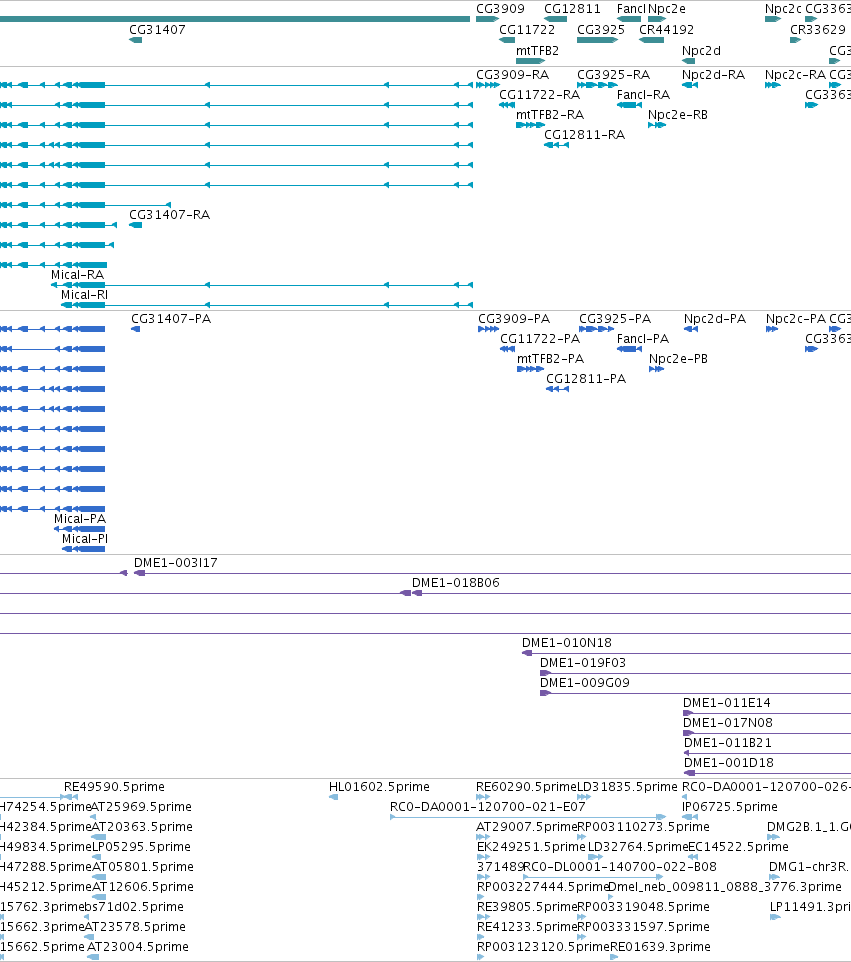851x962 pixels.
Task: Select the Fancl-PA protein label
Action: (642, 339)
